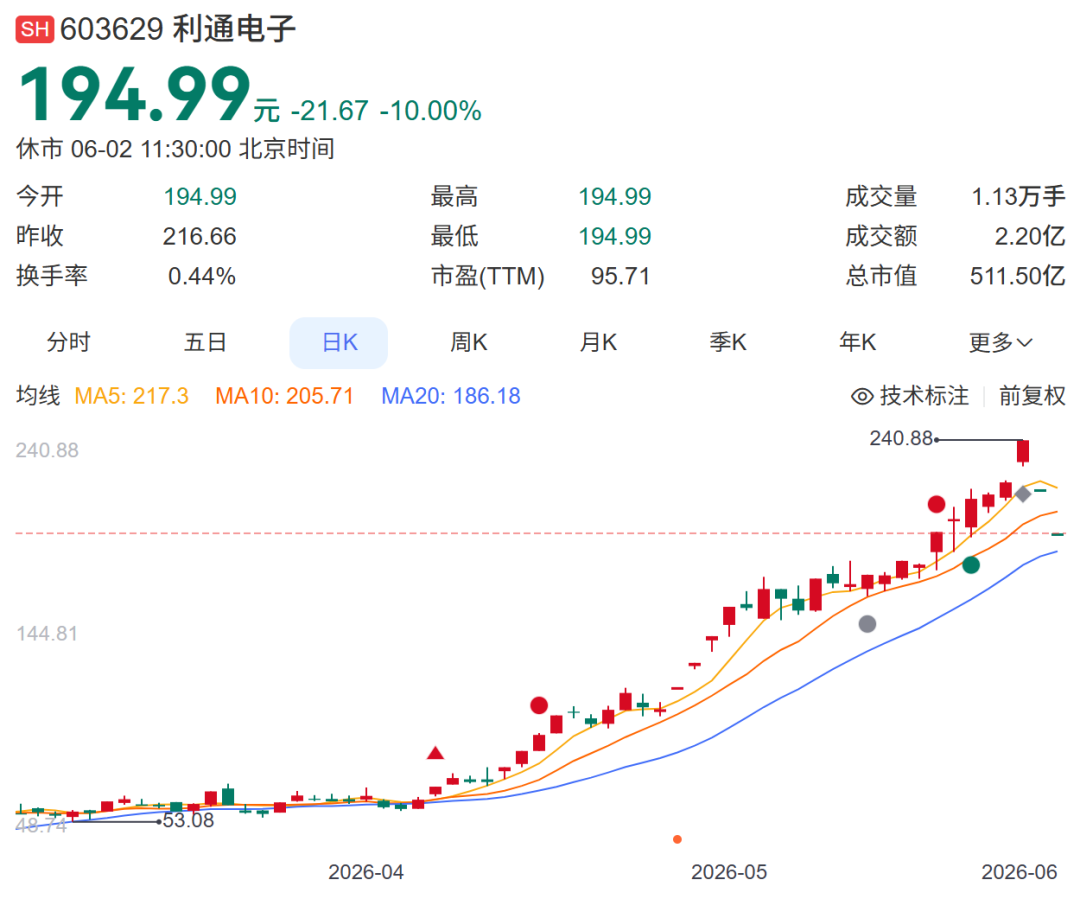Image resolution: width=1080 pixels, height=899 pixels.
Task: Click the 2026-06 date axis label
Action: point(1019,872)
